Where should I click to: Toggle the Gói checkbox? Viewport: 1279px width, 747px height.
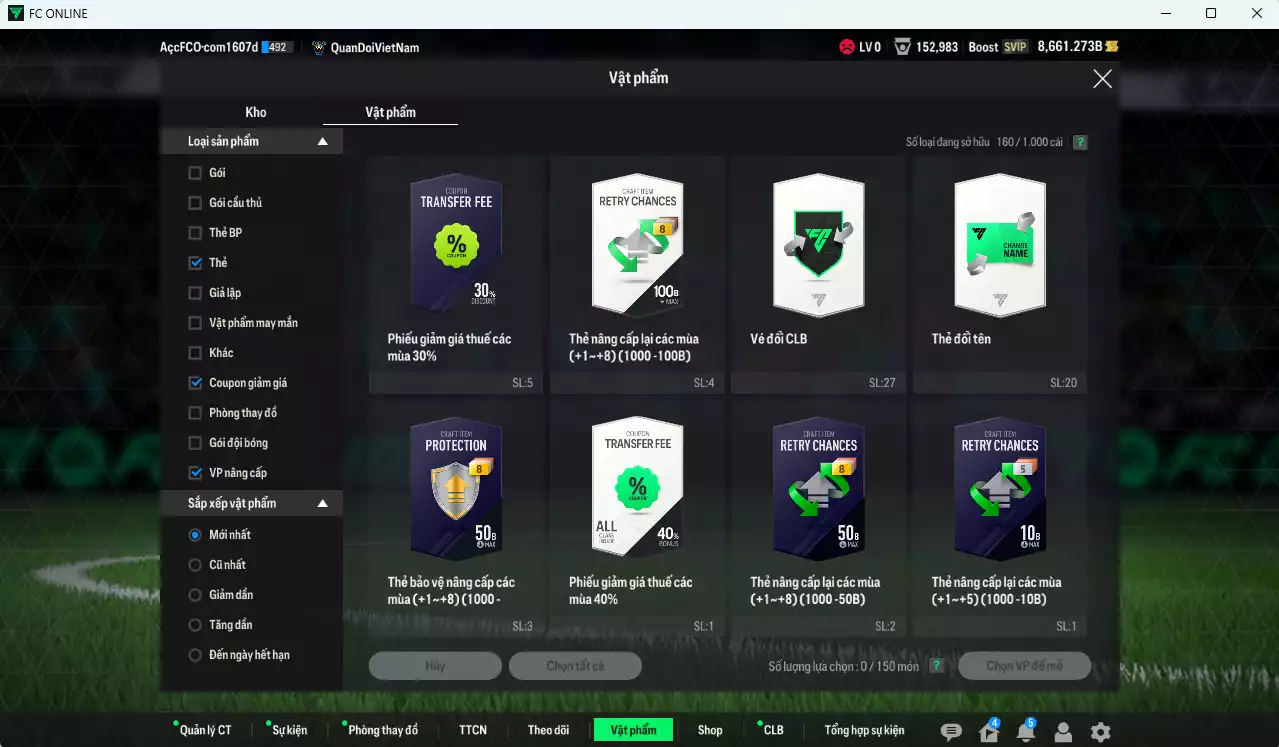tap(195, 173)
